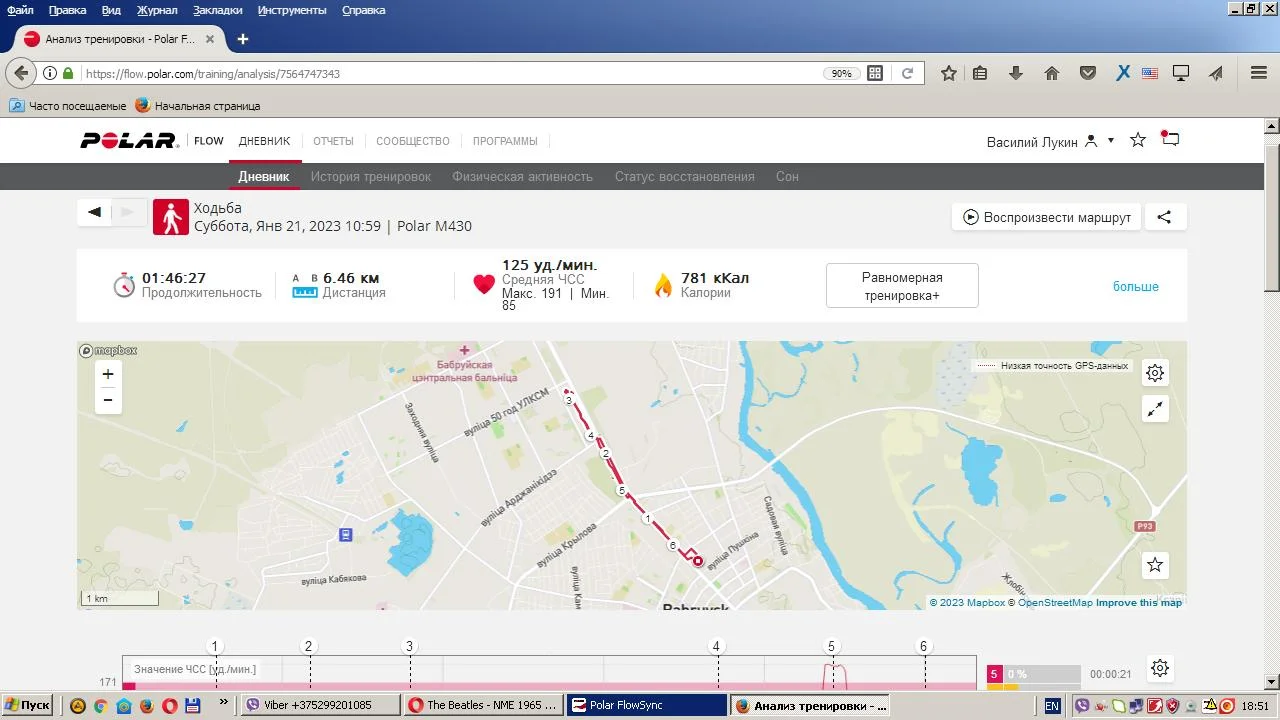Screen dimensions: 1280x720
Task: Open the Василий Лукин account dropdown
Action: [1050, 141]
